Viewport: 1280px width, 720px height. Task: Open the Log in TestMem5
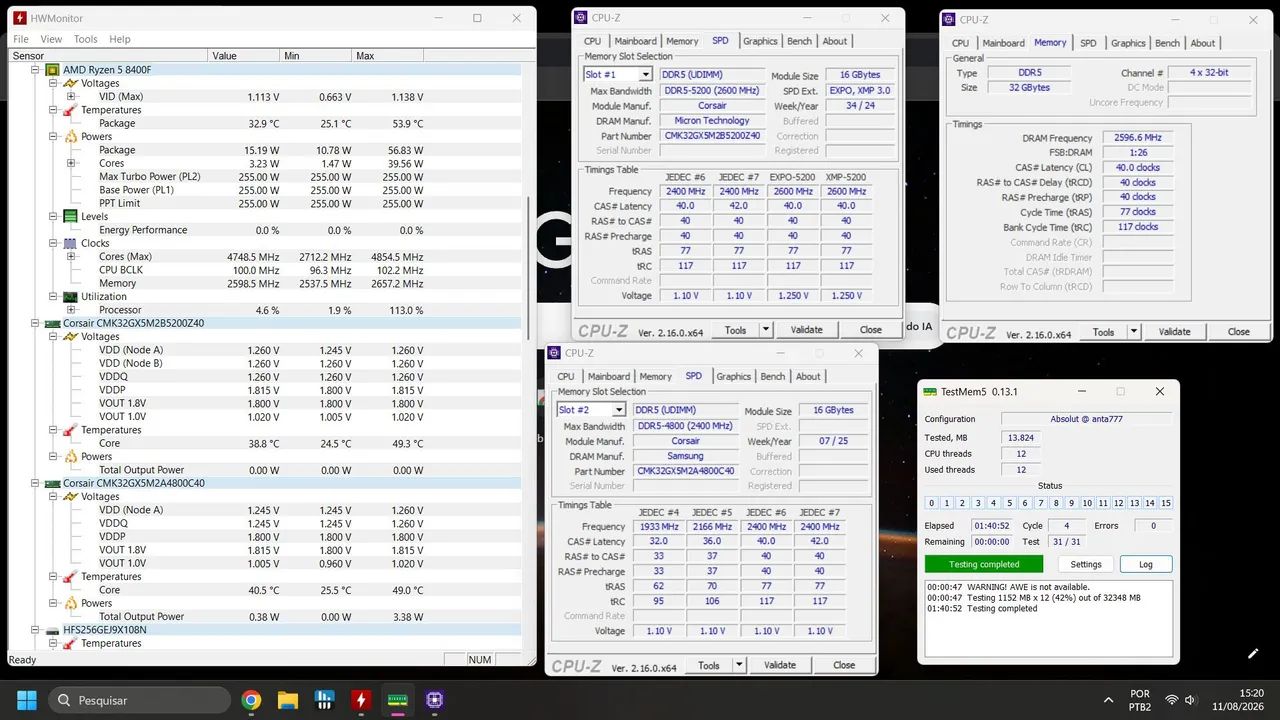tap(1146, 564)
